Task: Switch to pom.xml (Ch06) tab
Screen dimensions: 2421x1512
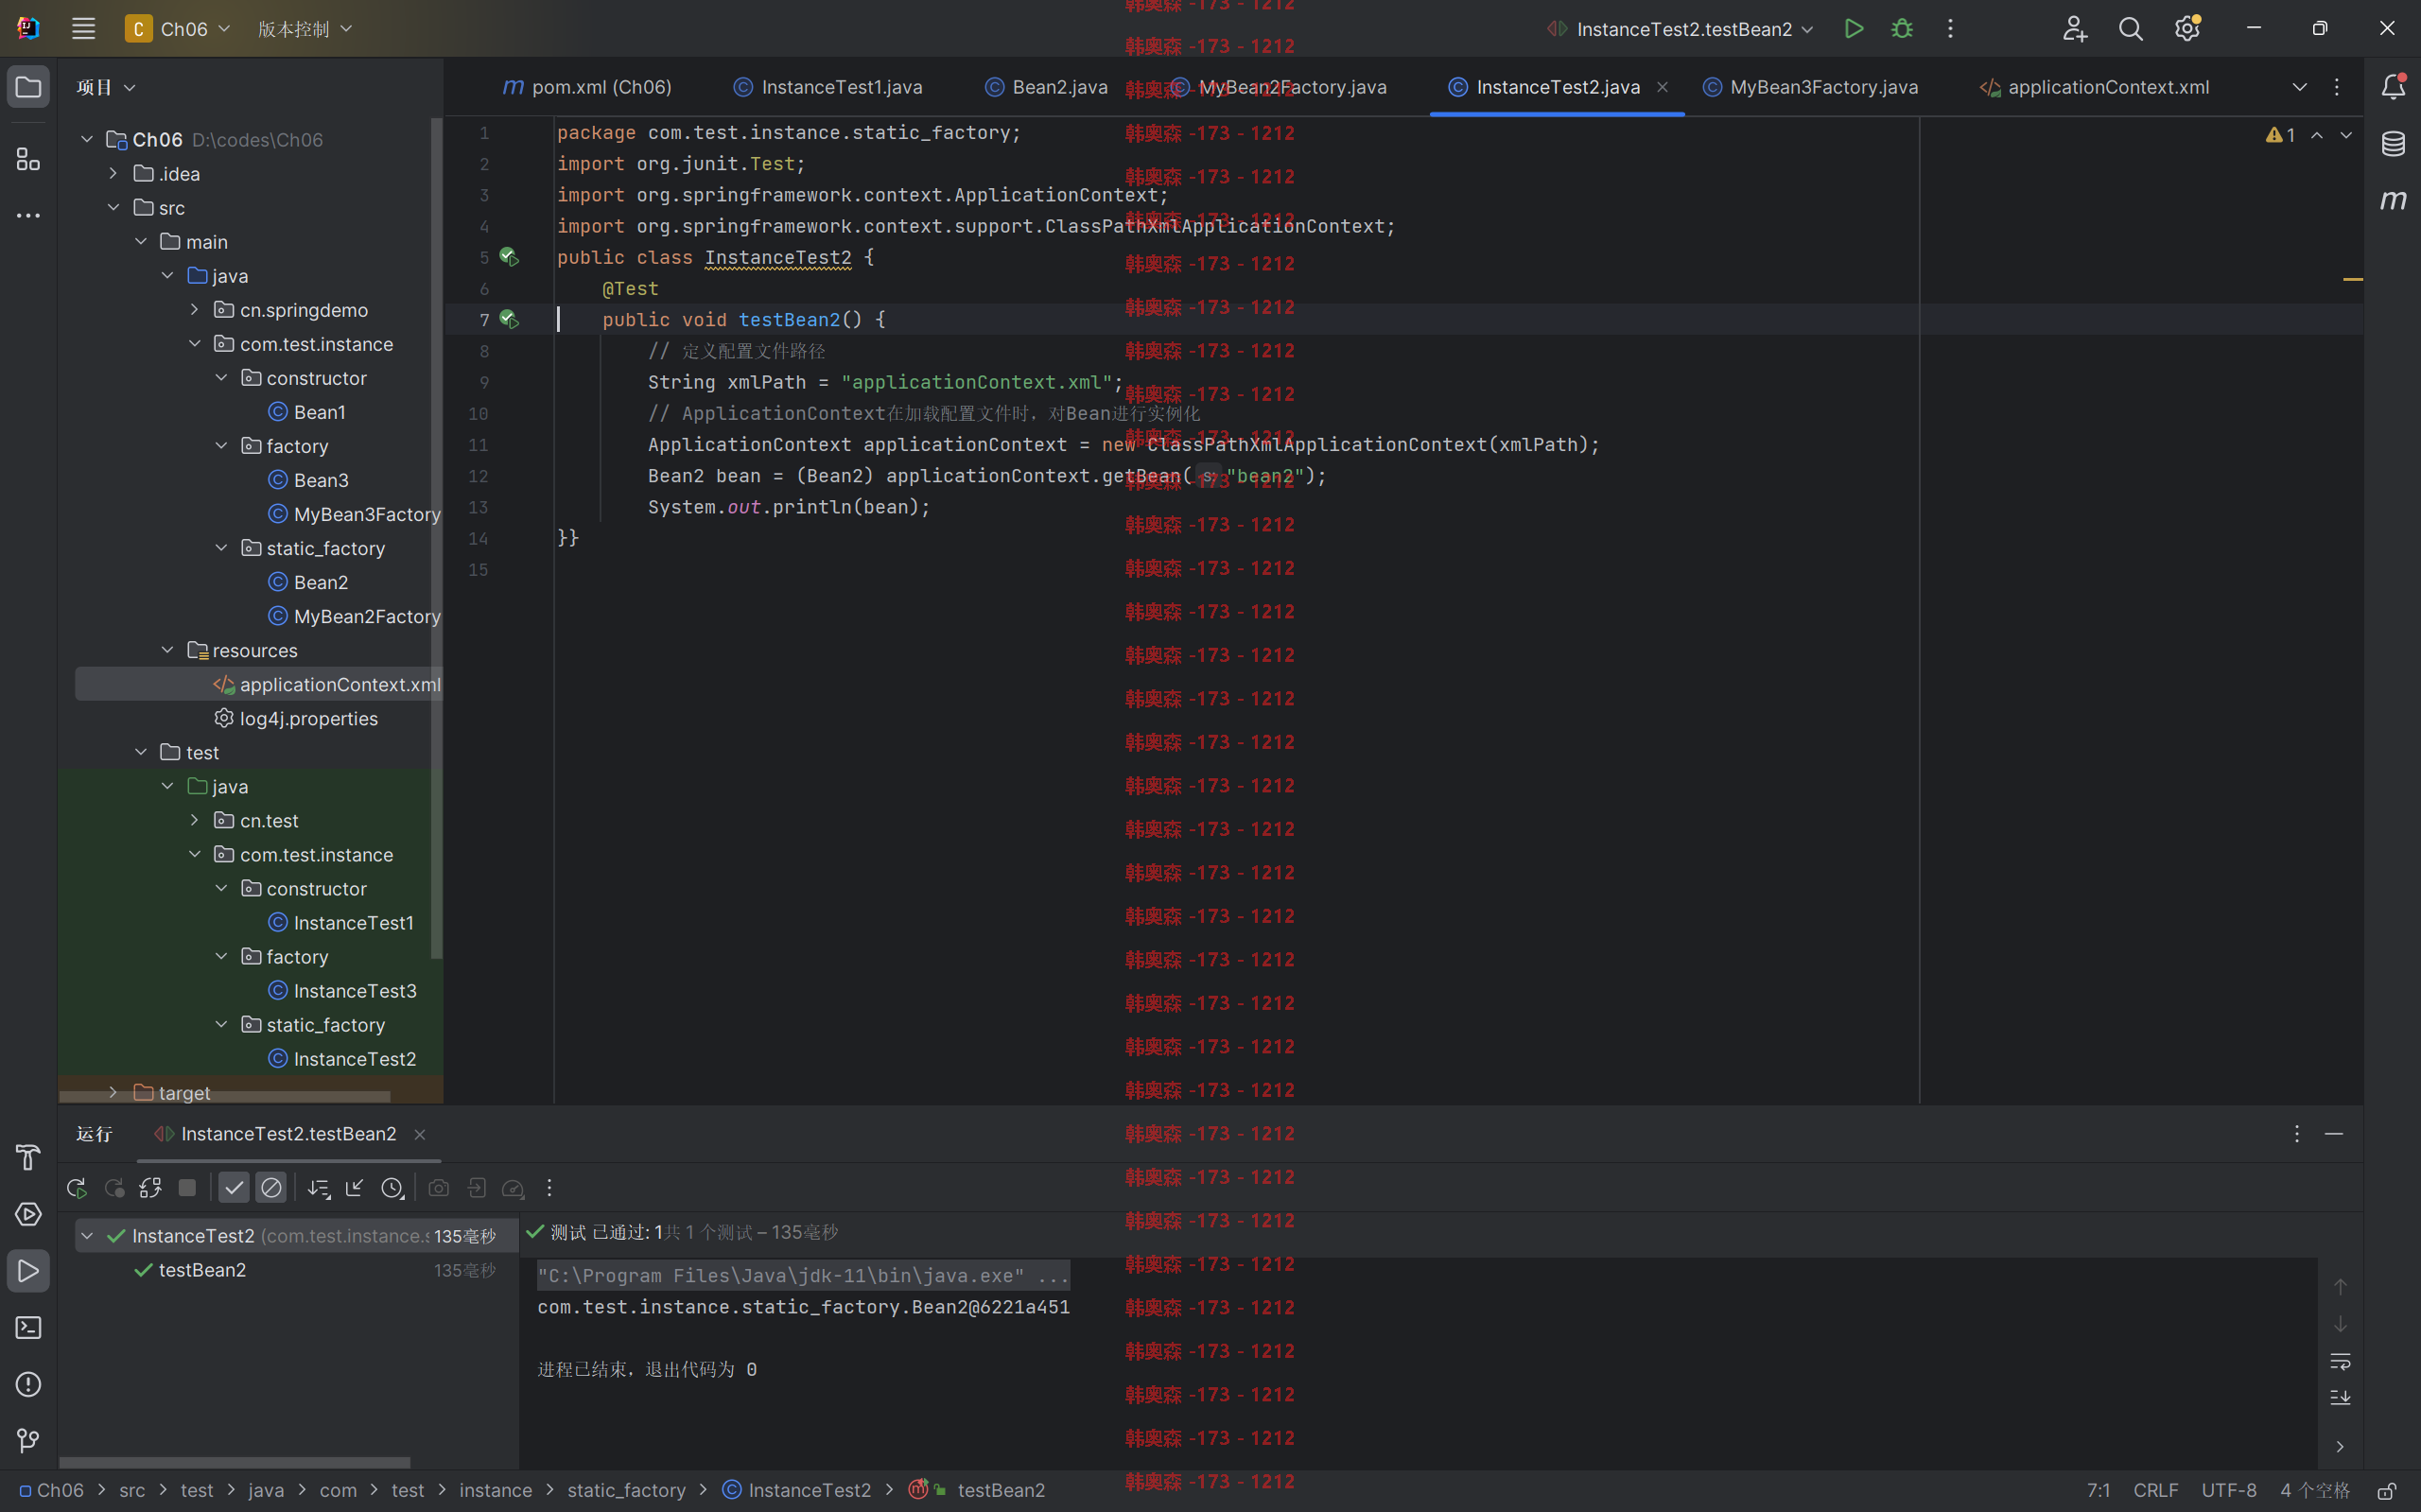Action: tap(586, 87)
